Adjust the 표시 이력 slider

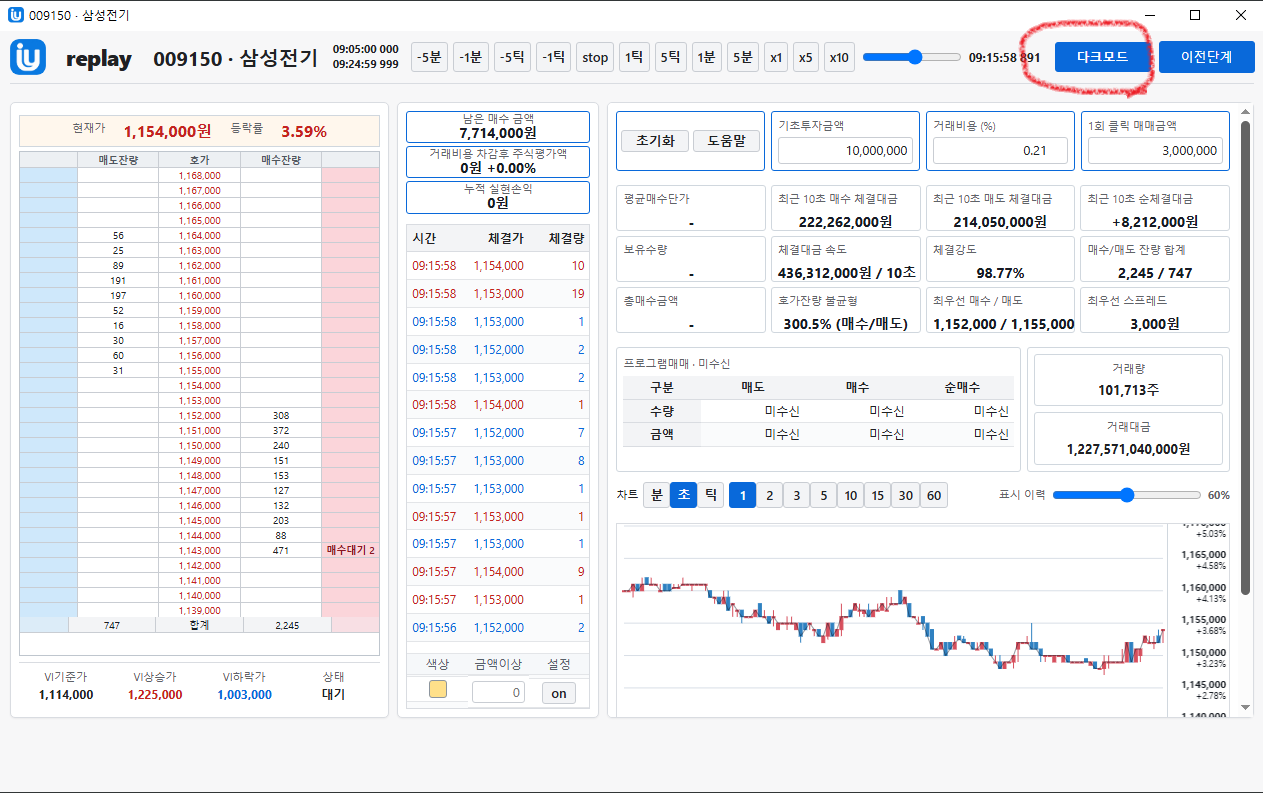1127,494
